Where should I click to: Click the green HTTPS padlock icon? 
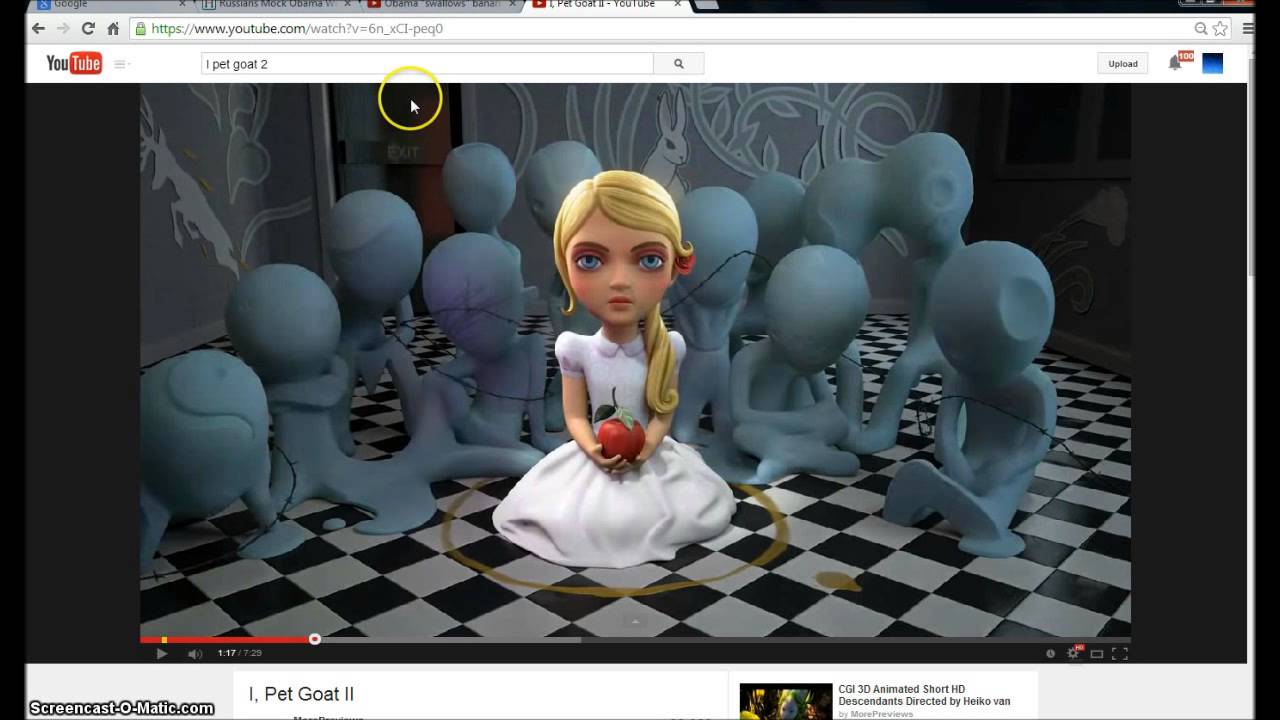(141, 29)
